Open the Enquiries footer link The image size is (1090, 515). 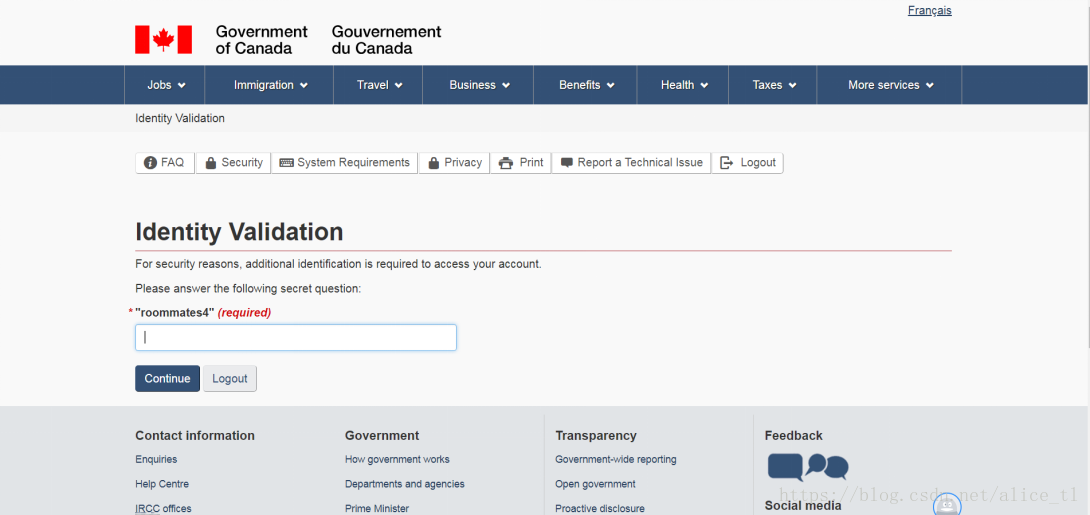(156, 459)
